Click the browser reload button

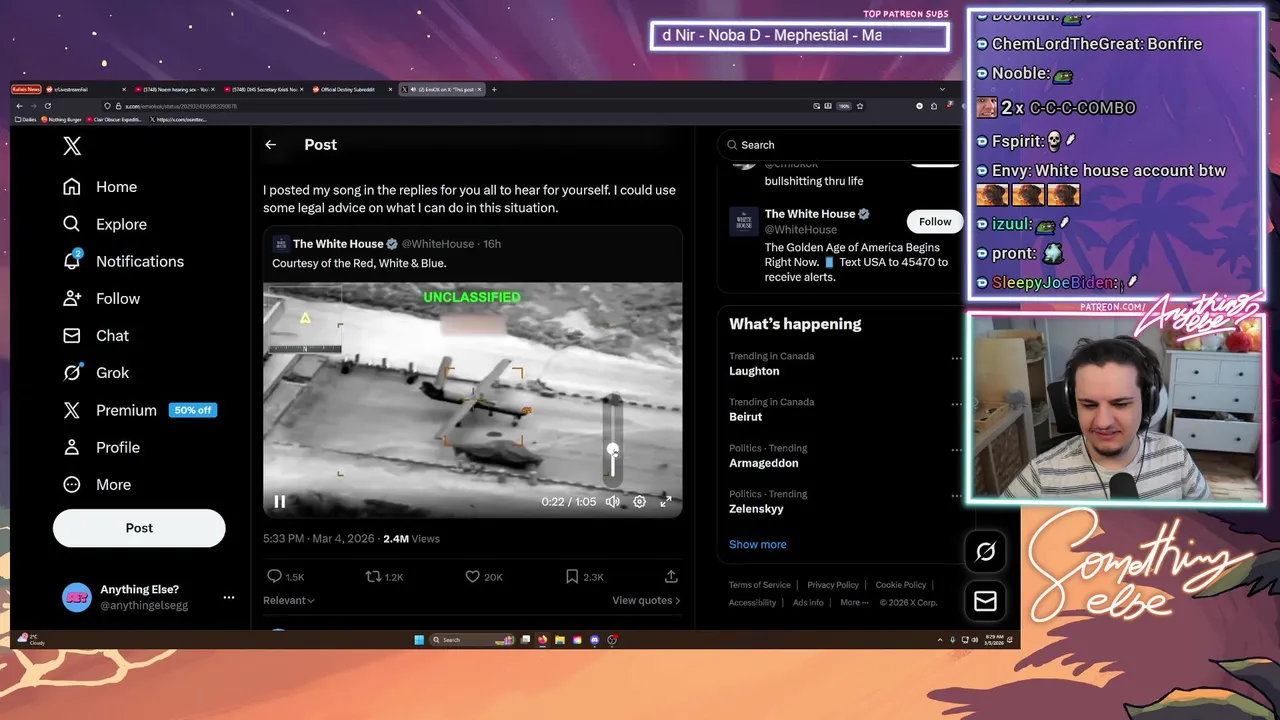[48, 106]
